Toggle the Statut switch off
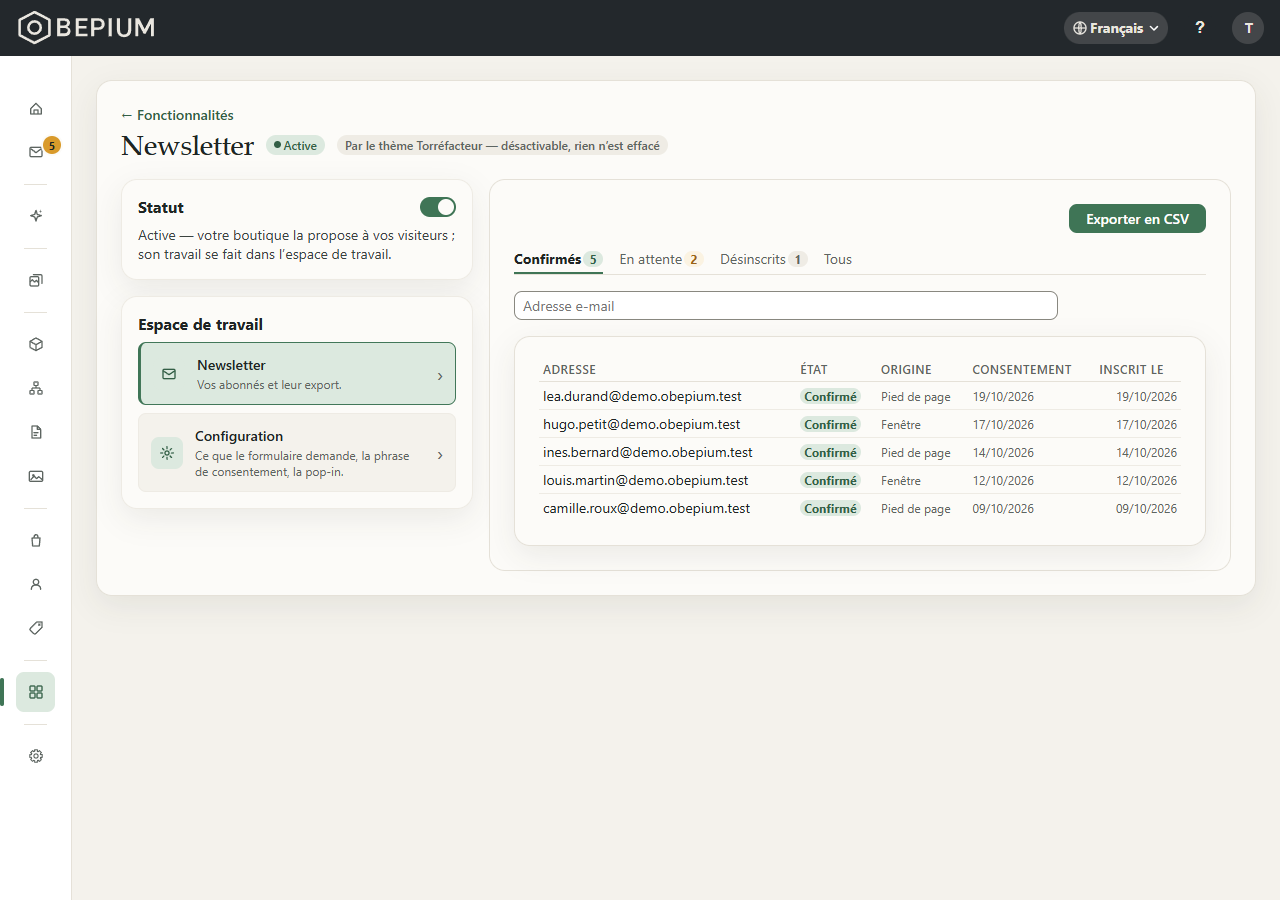The width and height of the screenshot is (1280, 900). [438, 207]
